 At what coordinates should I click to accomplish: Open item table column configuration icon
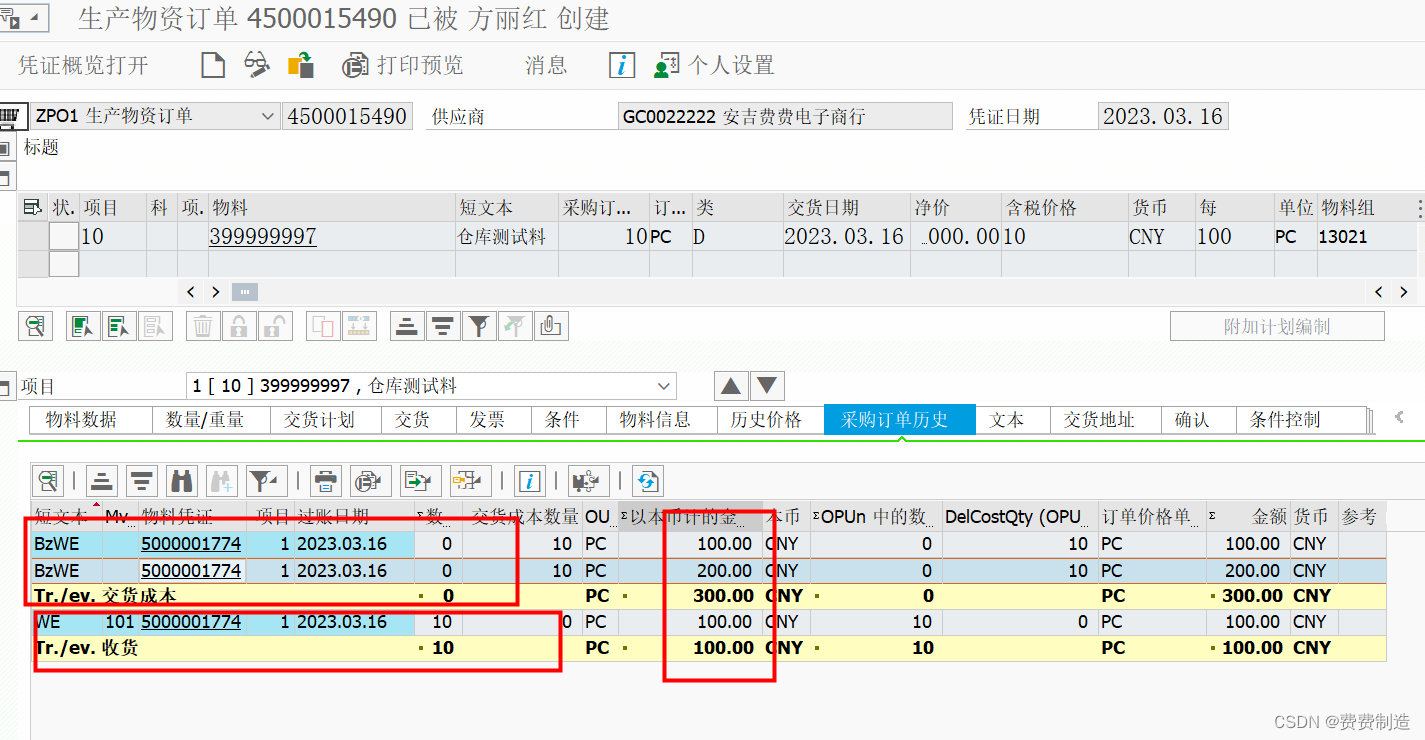(x=33, y=207)
